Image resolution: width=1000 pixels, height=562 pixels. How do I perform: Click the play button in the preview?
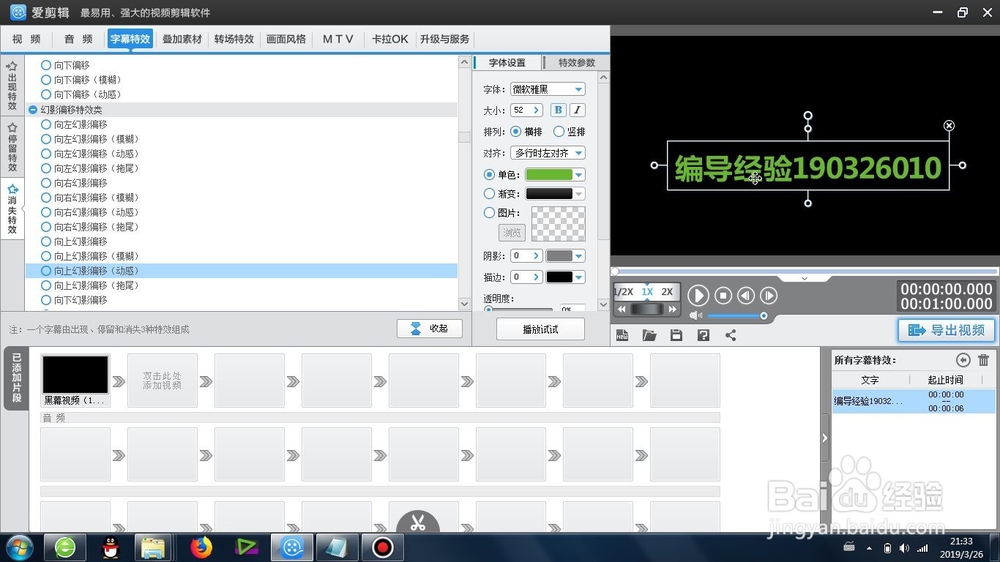[698, 295]
